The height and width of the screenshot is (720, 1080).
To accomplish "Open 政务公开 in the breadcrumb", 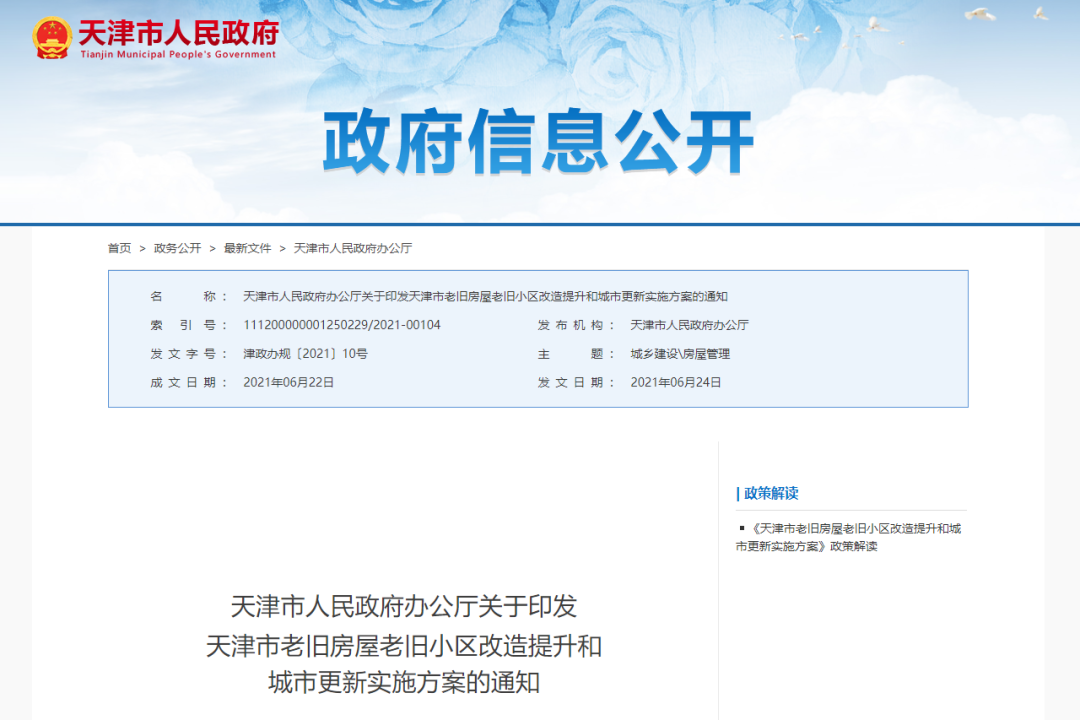I will (x=177, y=248).
